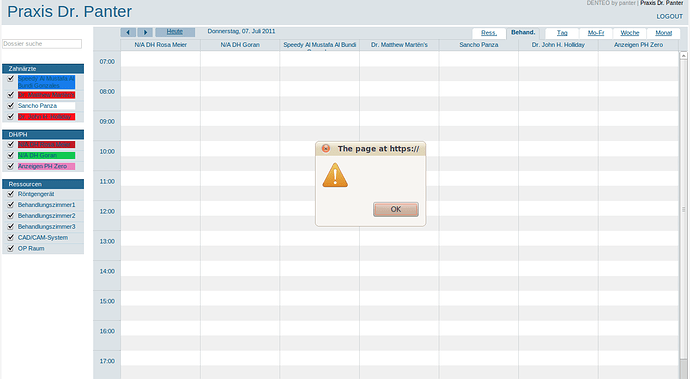Go to previous day arrow

(128, 32)
